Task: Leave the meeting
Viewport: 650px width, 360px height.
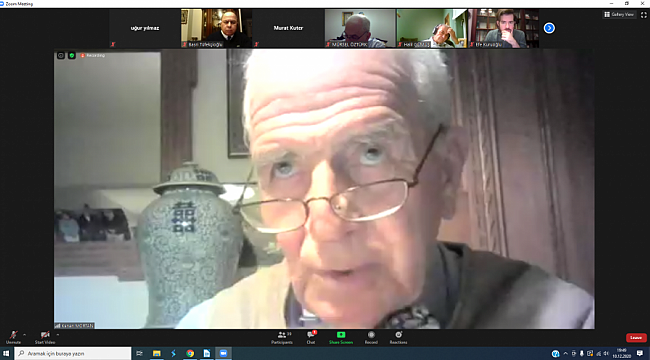Action: [x=636, y=338]
